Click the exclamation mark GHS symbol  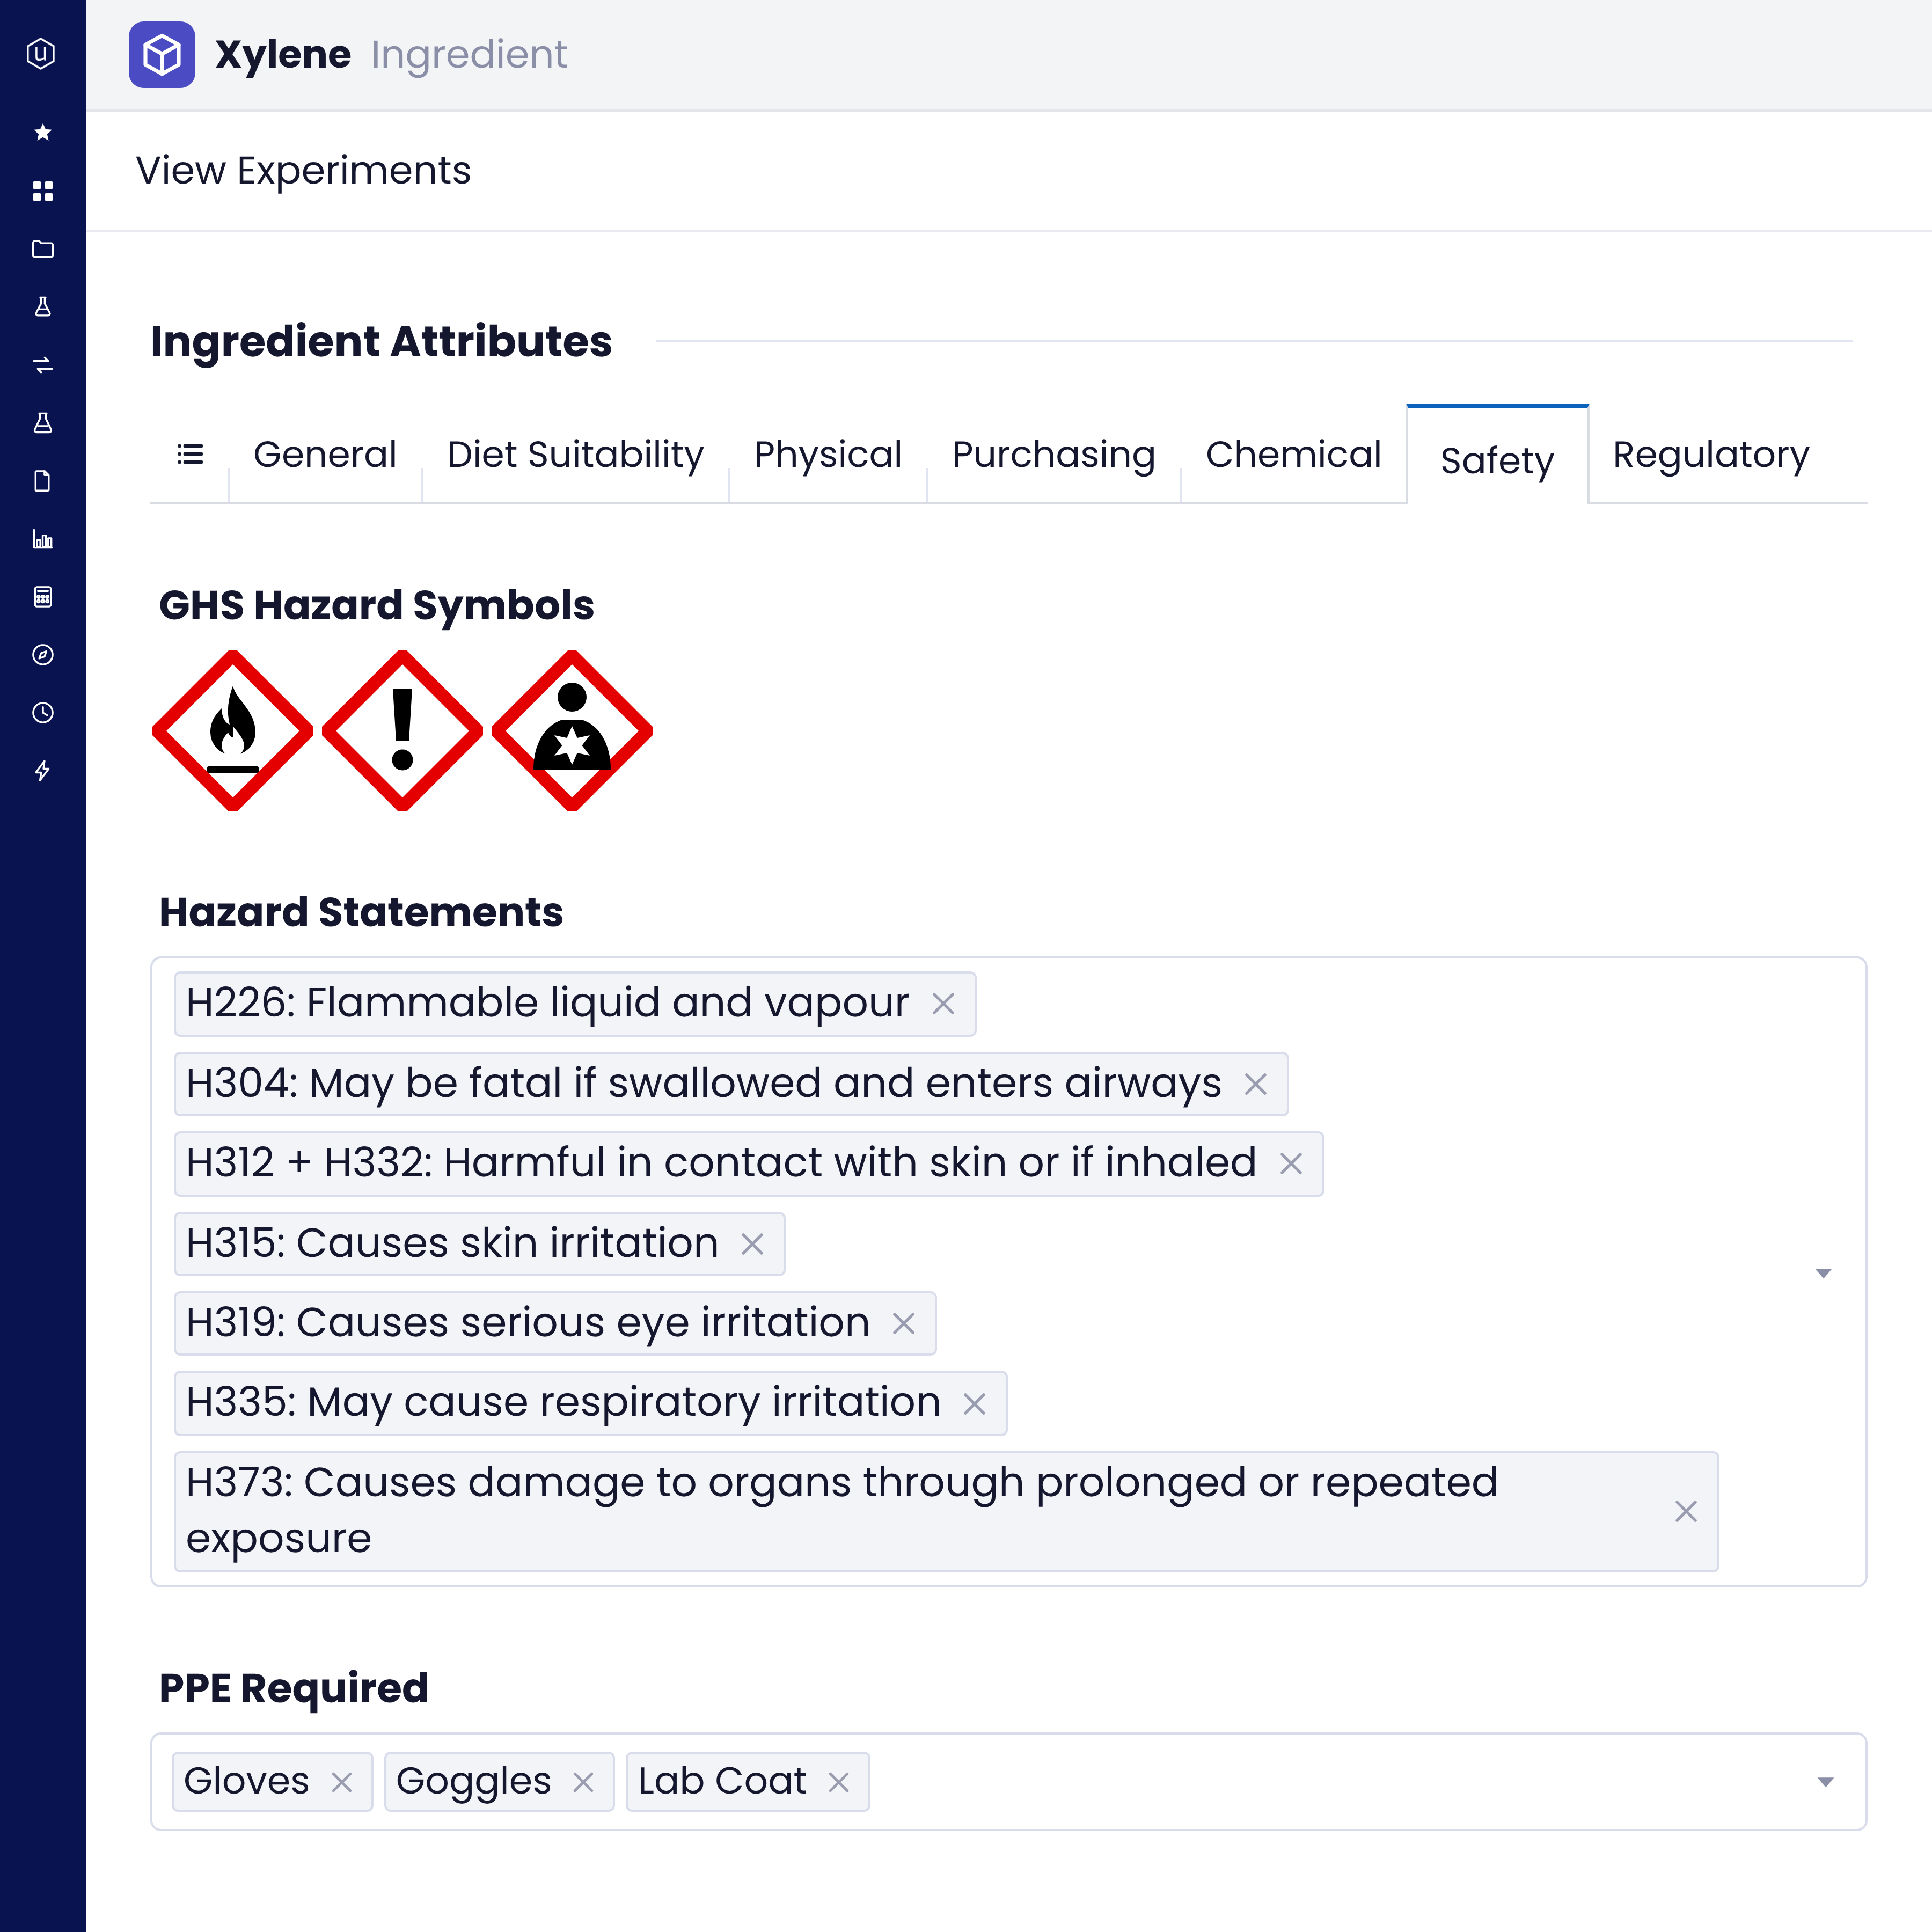pos(403,731)
